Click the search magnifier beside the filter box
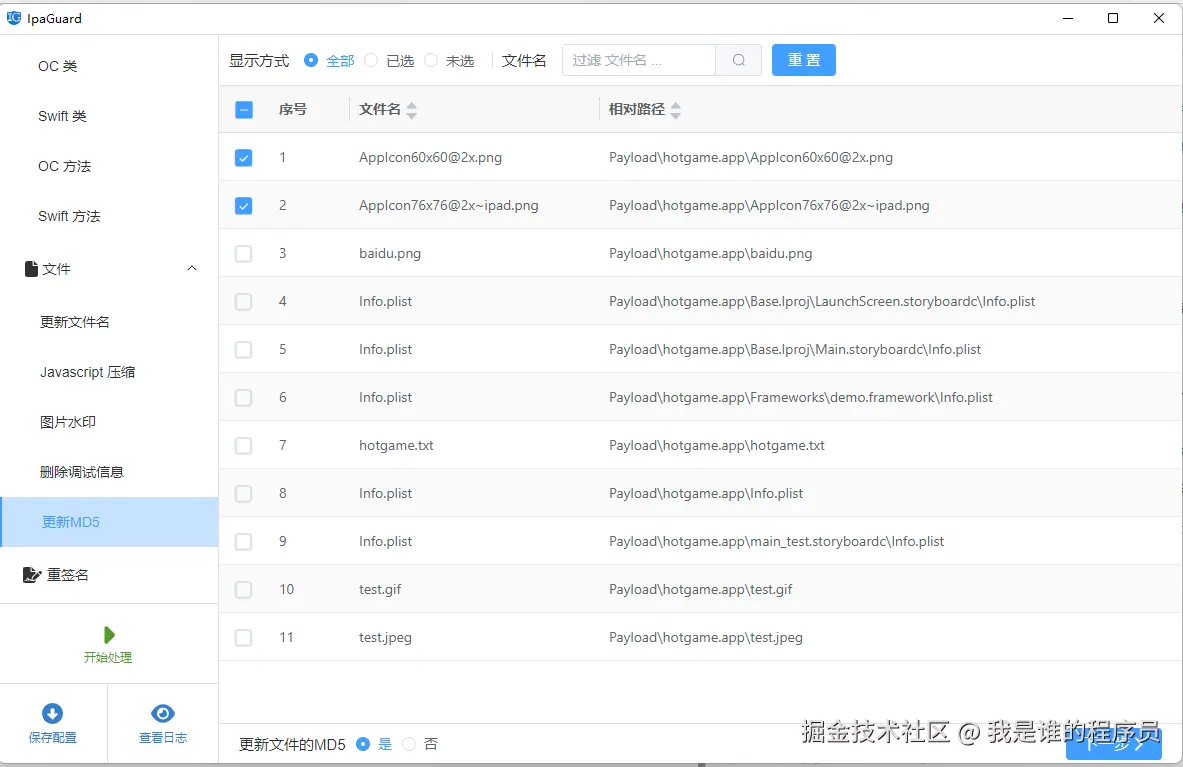1183x767 pixels. [738, 60]
